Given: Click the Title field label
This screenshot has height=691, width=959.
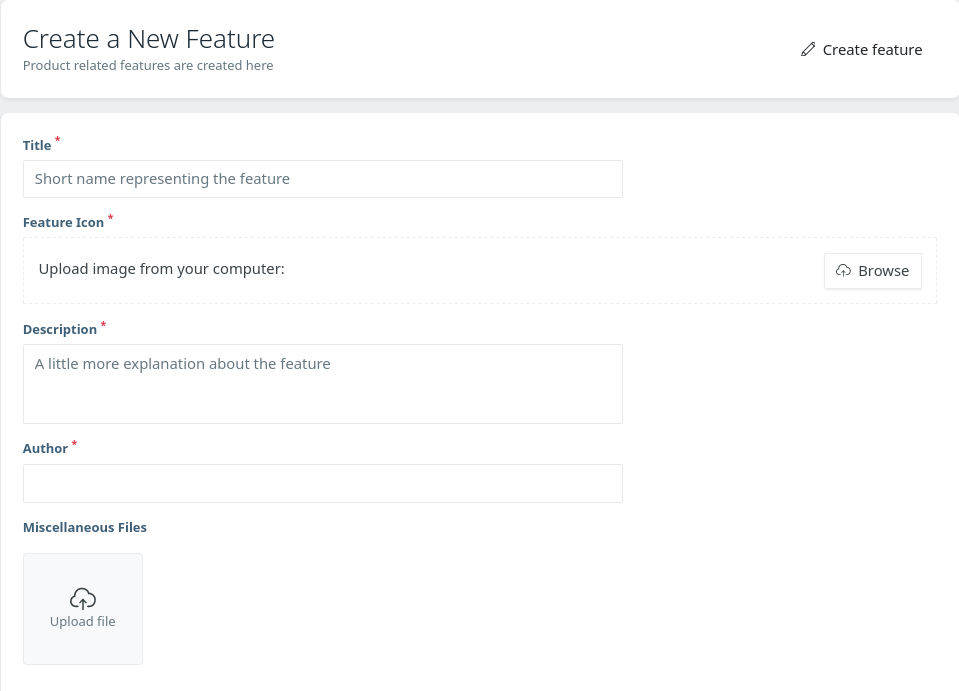Looking at the screenshot, I should tap(37, 146).
